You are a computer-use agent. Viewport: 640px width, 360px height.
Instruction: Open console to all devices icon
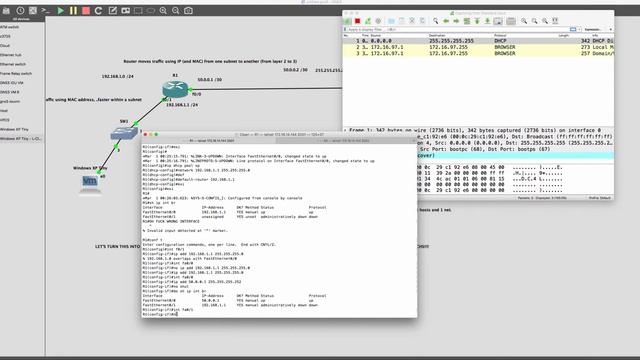pyautogui.click(x=46, y=11)
